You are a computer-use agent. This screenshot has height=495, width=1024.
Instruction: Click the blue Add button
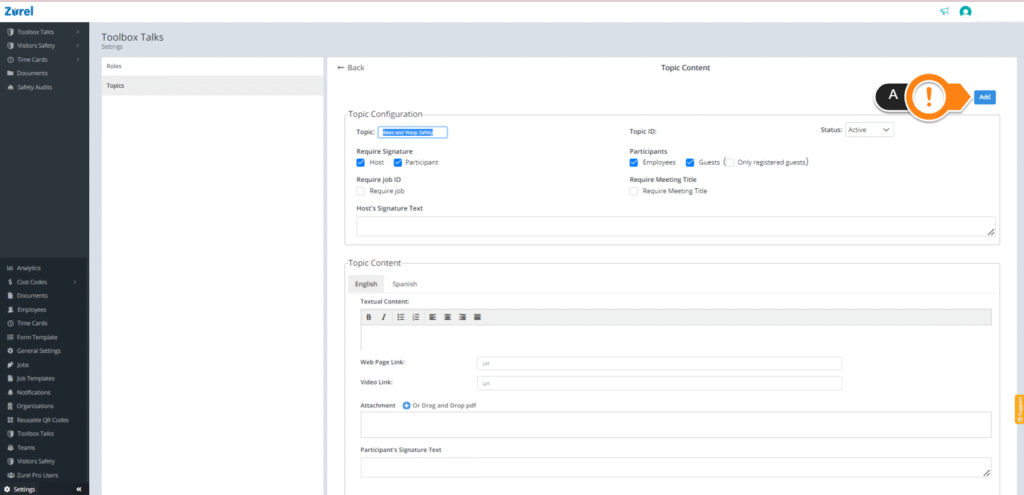(985, 97)
